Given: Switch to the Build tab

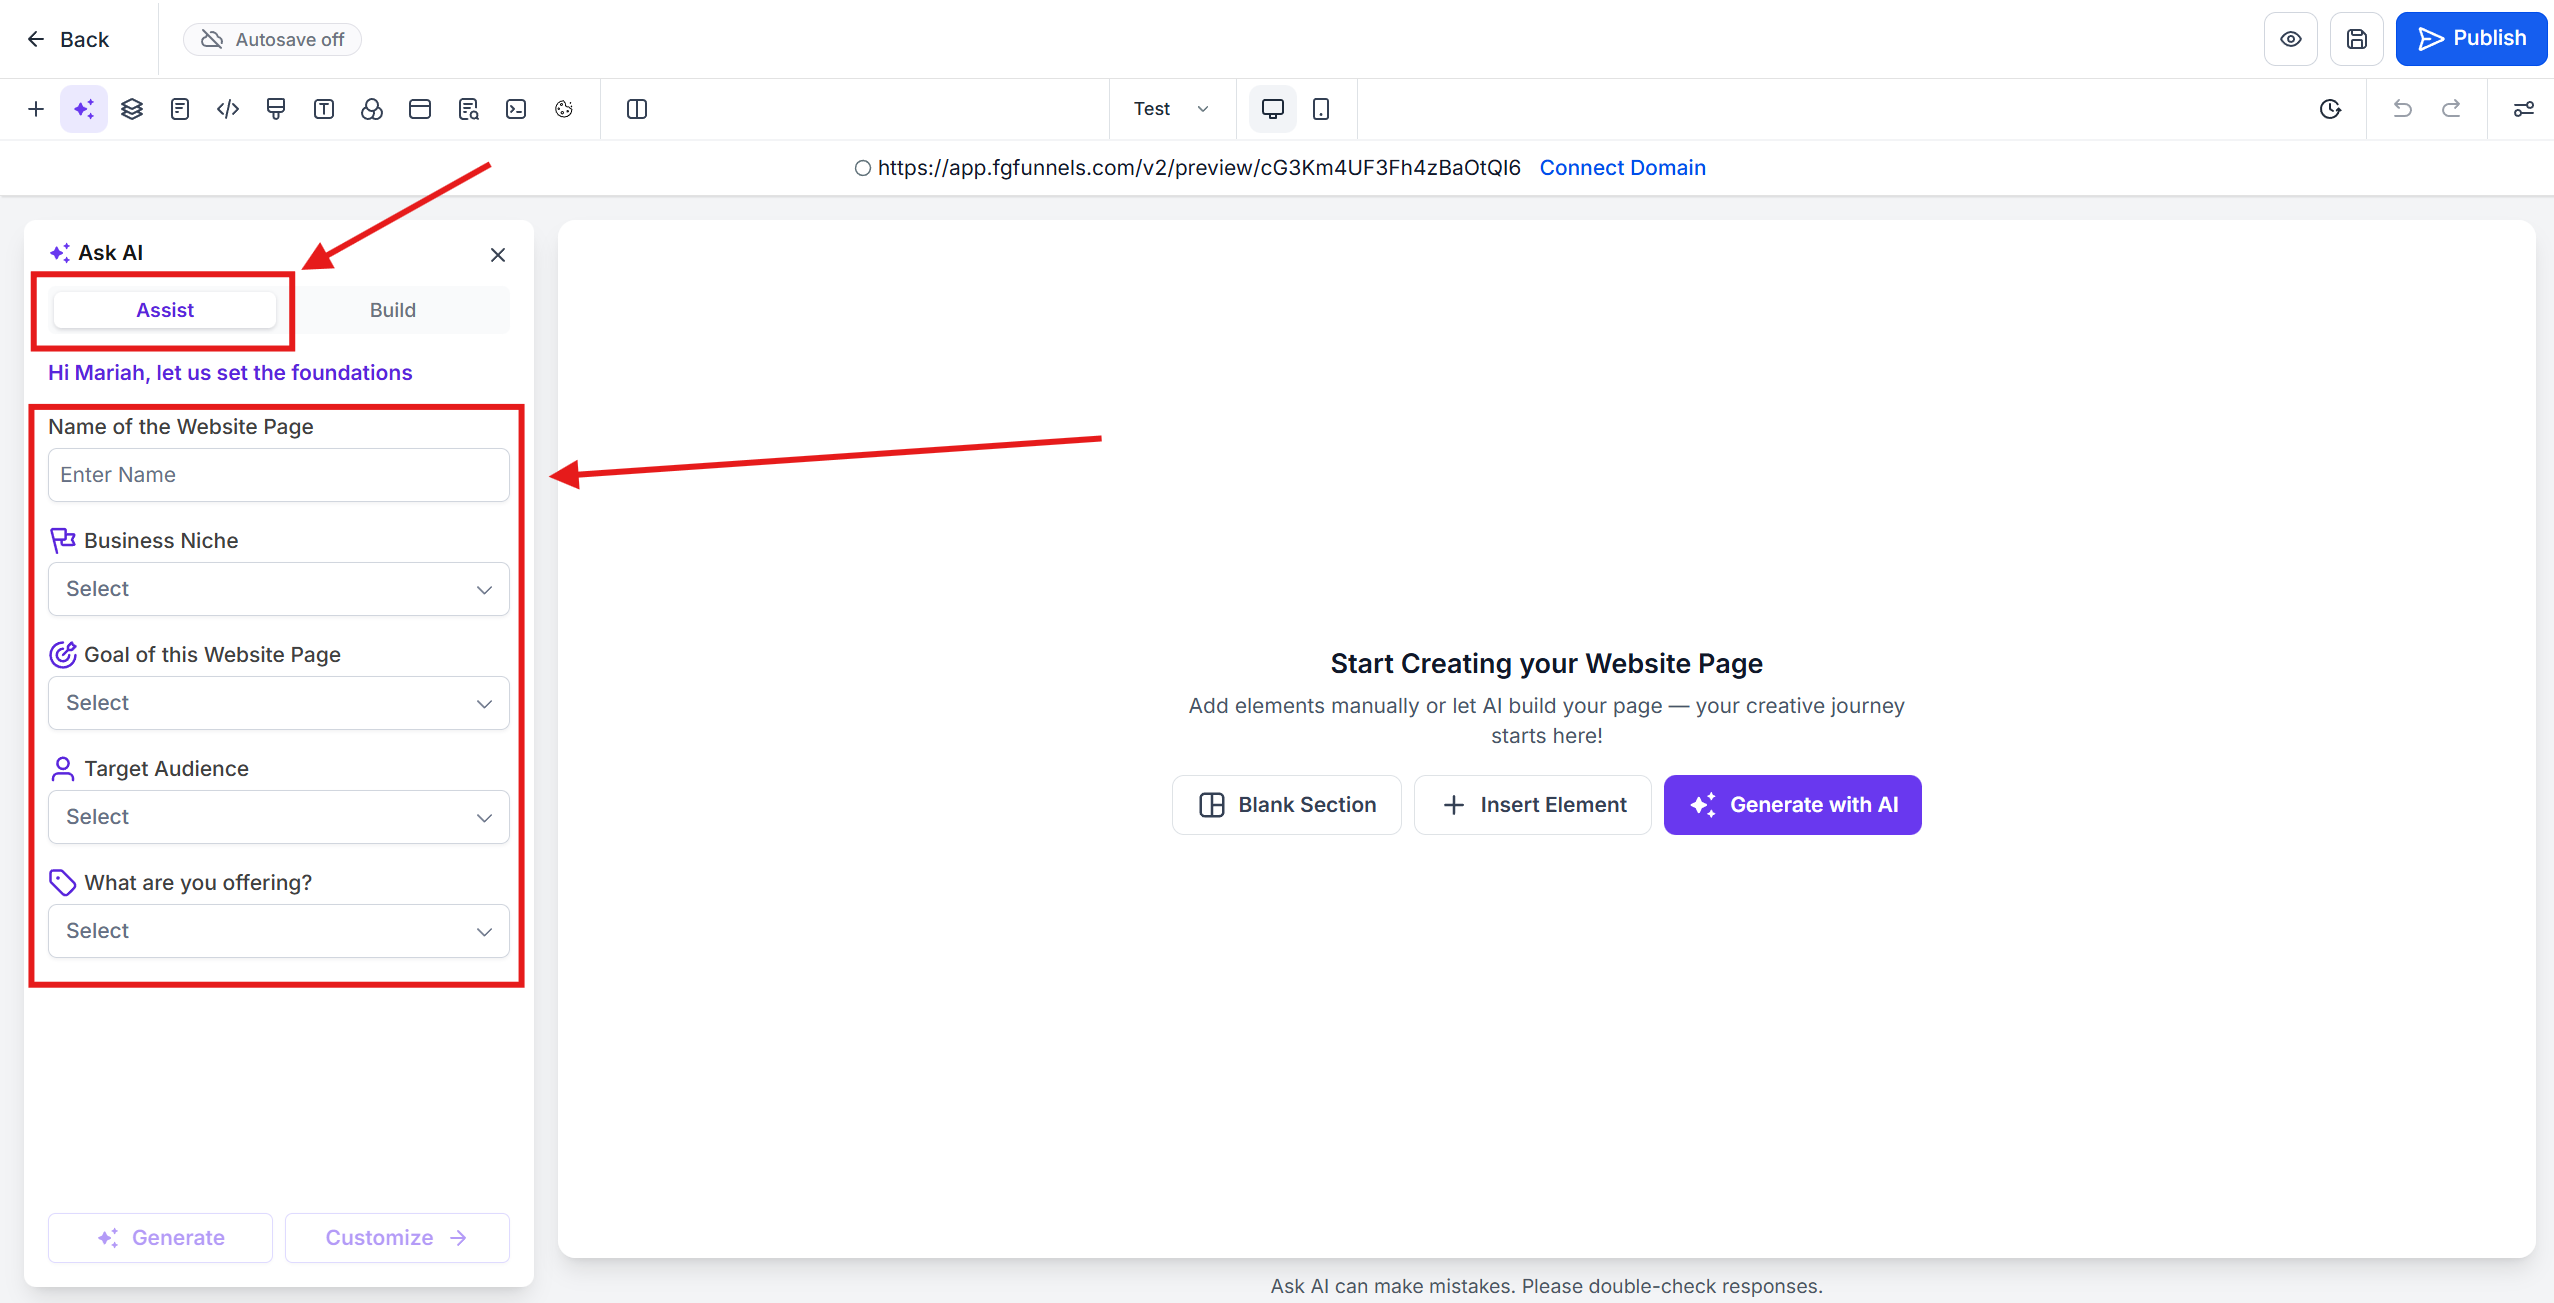Looking at the screenshot, I should (392, 310).
